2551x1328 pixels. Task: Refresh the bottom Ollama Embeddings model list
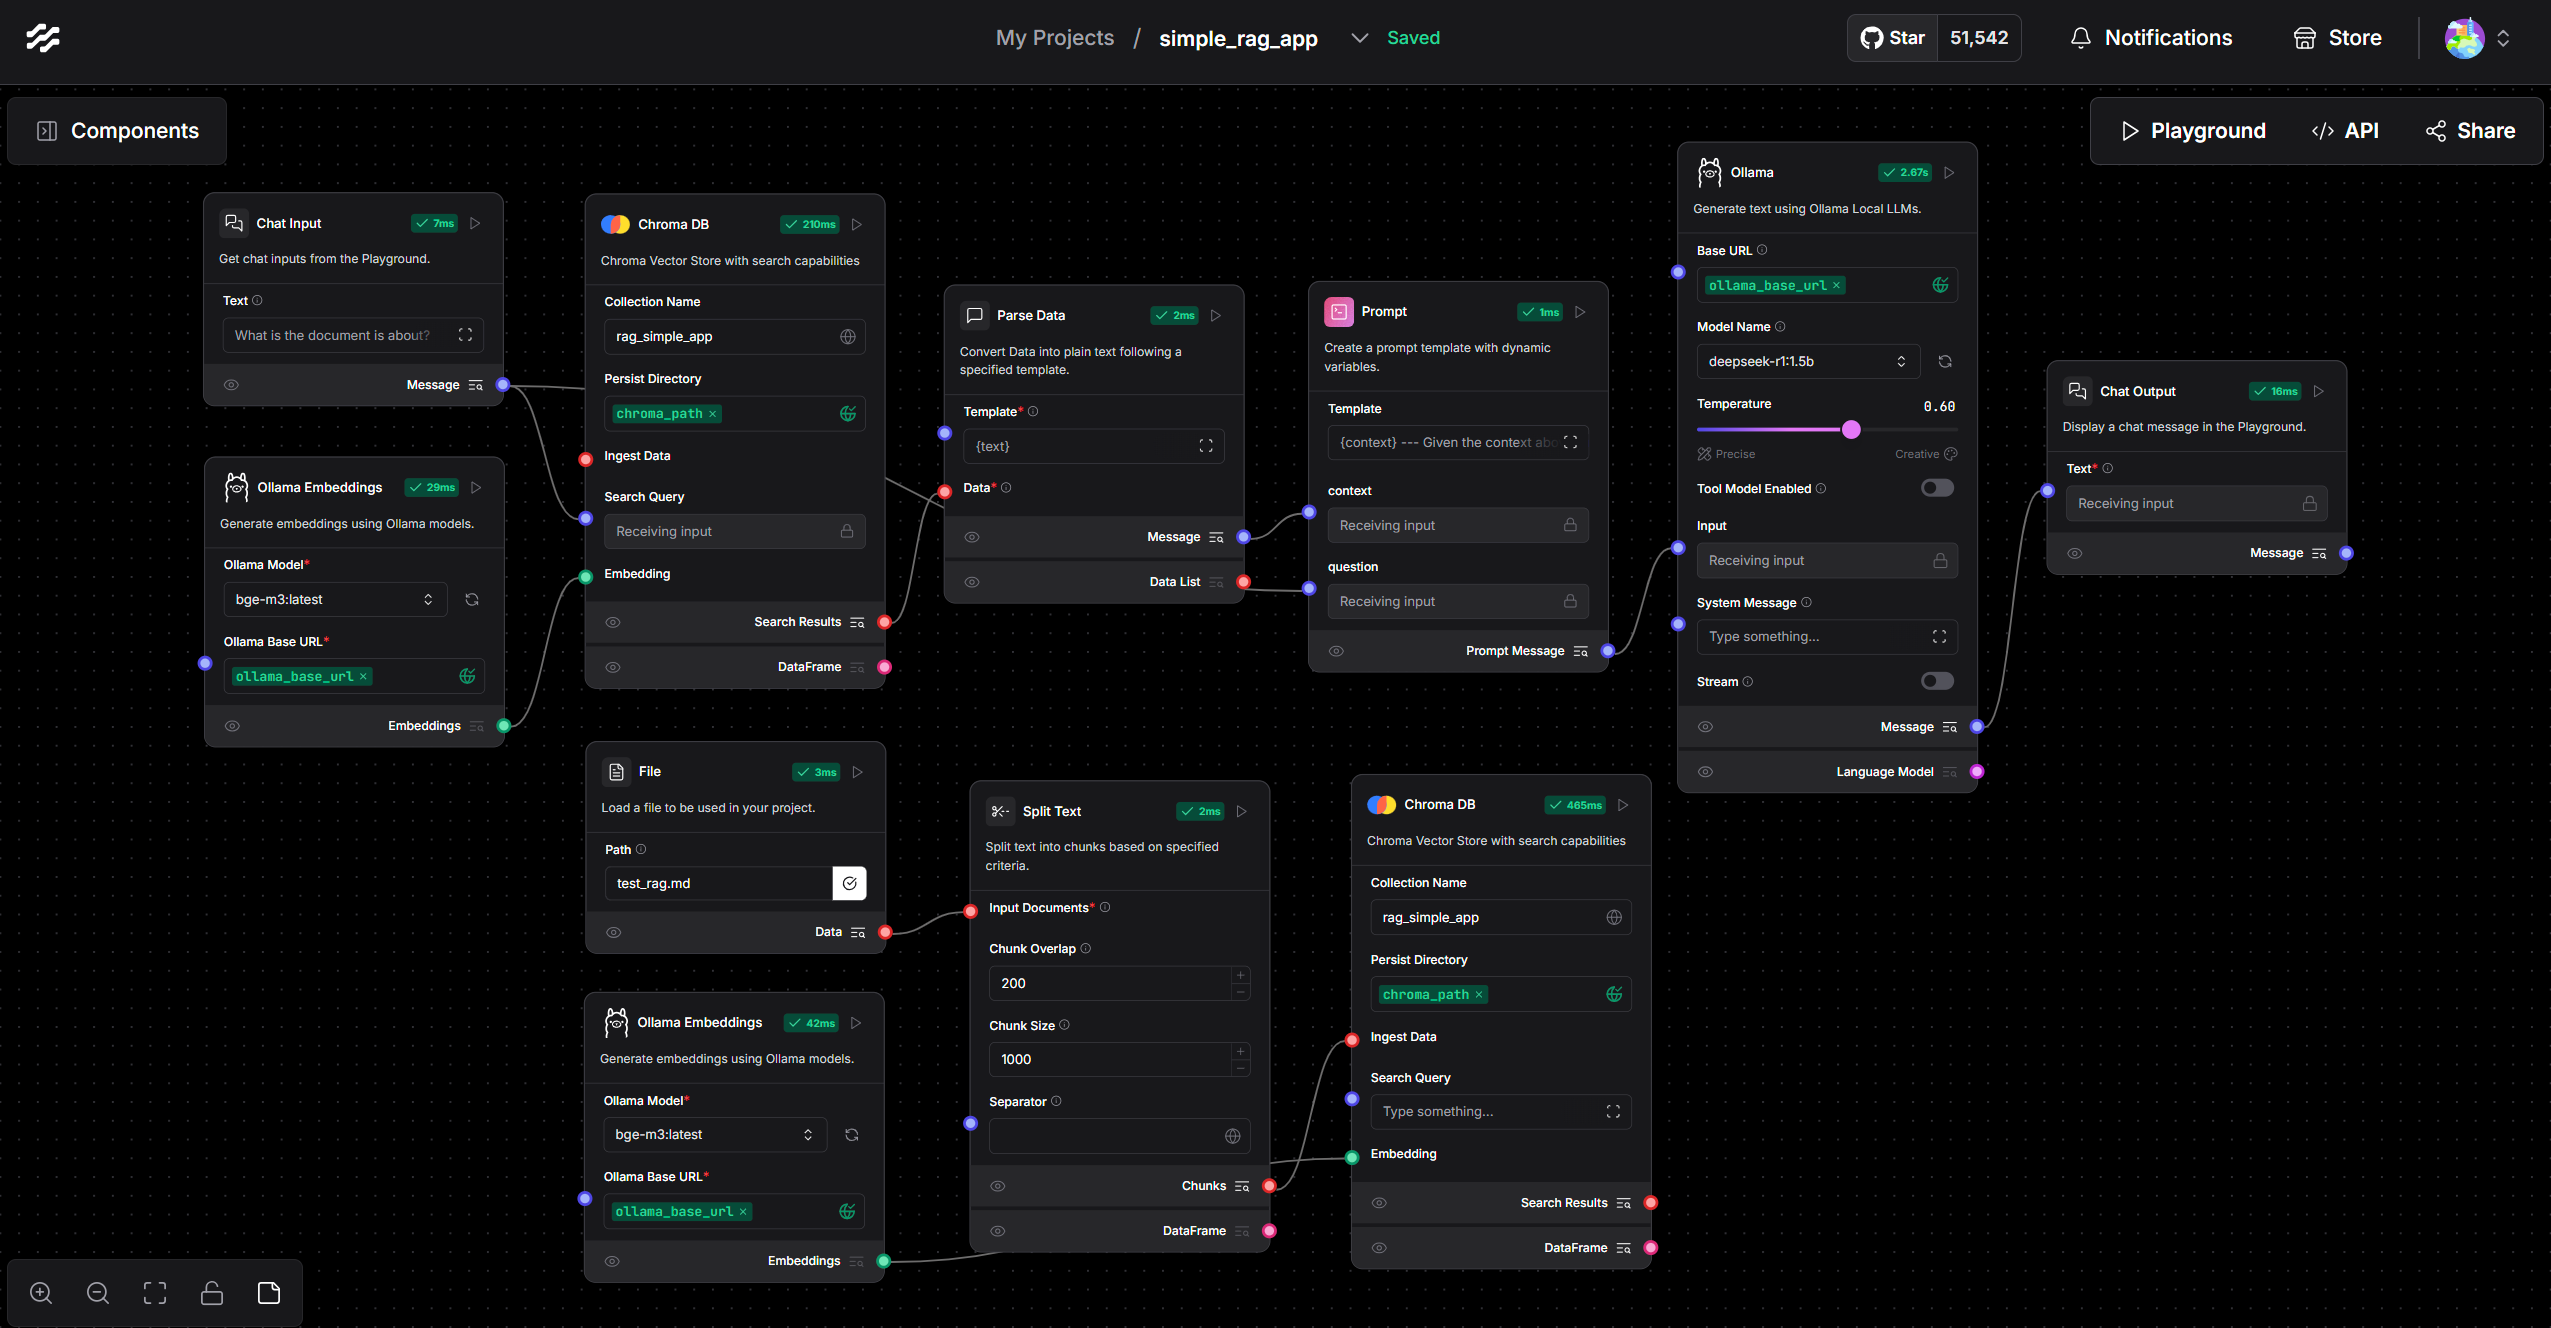[852, 1135]
